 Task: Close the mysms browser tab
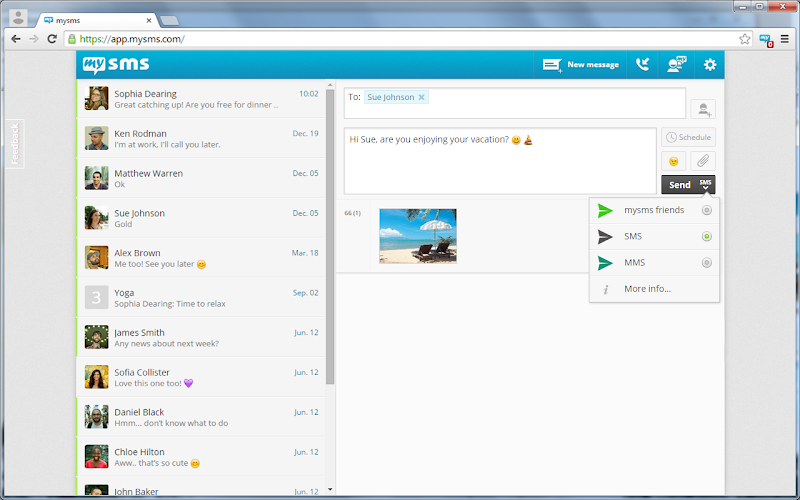point(149,20)
